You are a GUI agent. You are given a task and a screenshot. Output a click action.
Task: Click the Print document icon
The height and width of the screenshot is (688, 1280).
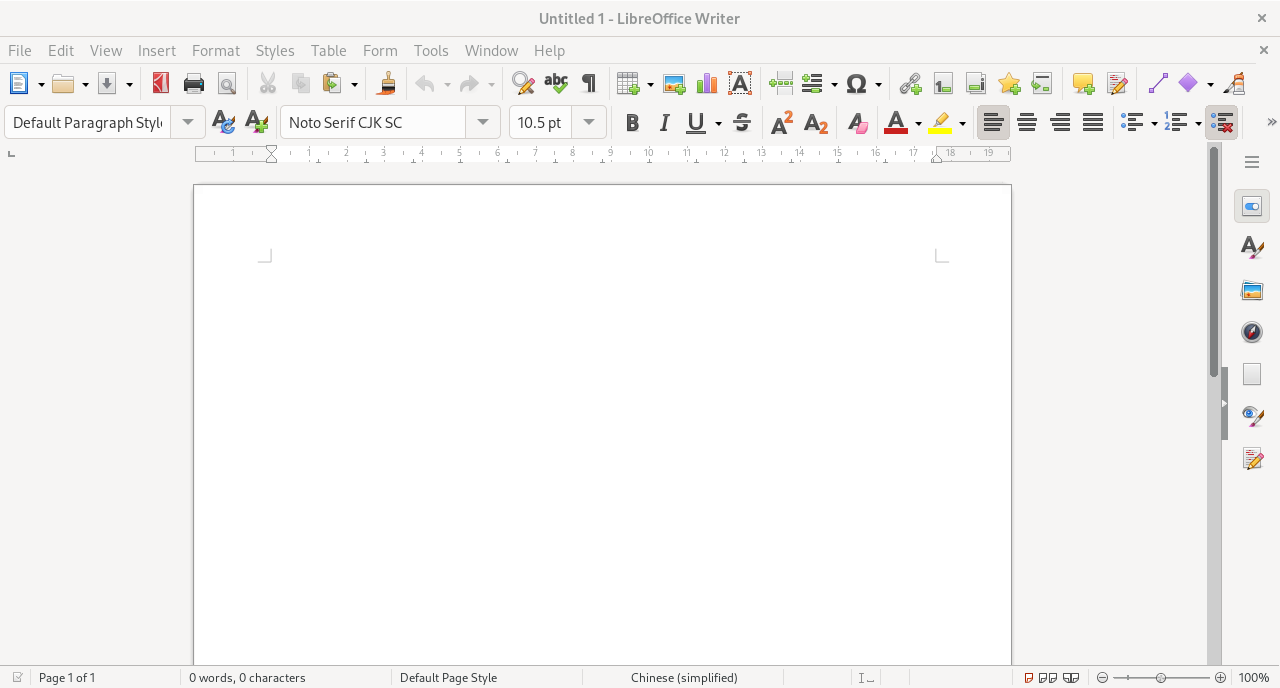coord(194,84)
